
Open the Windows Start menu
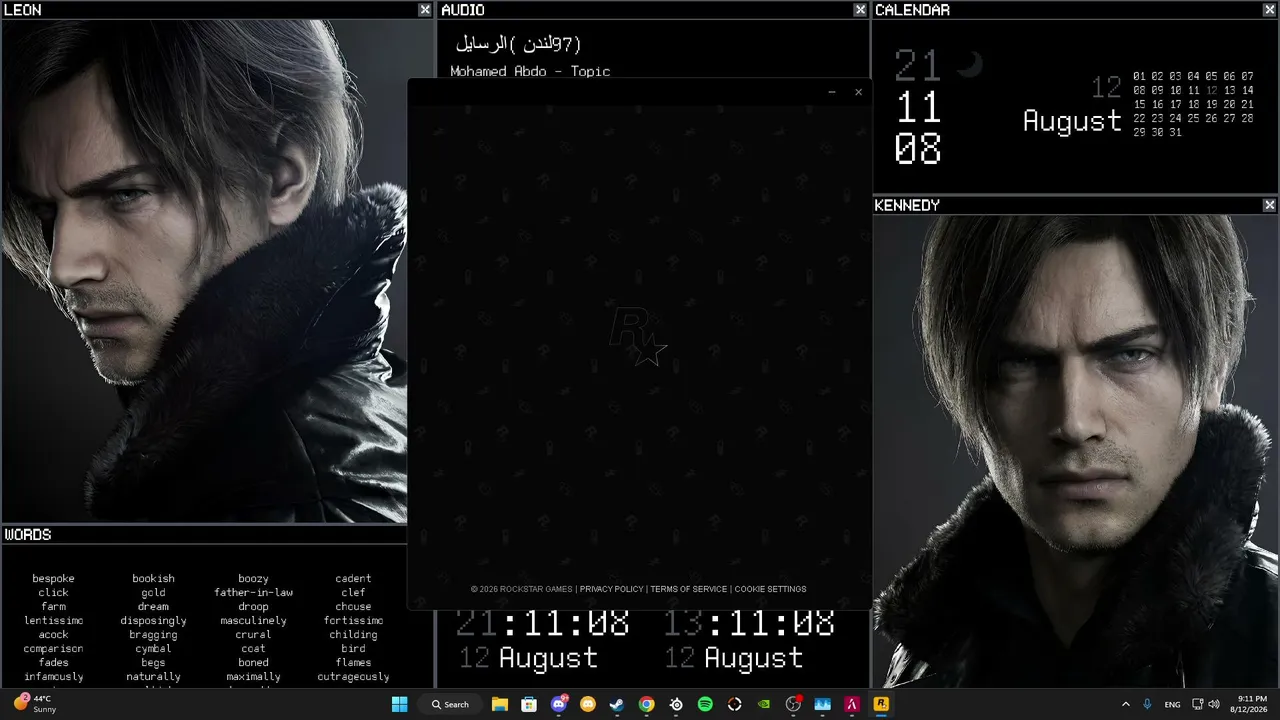399,704
